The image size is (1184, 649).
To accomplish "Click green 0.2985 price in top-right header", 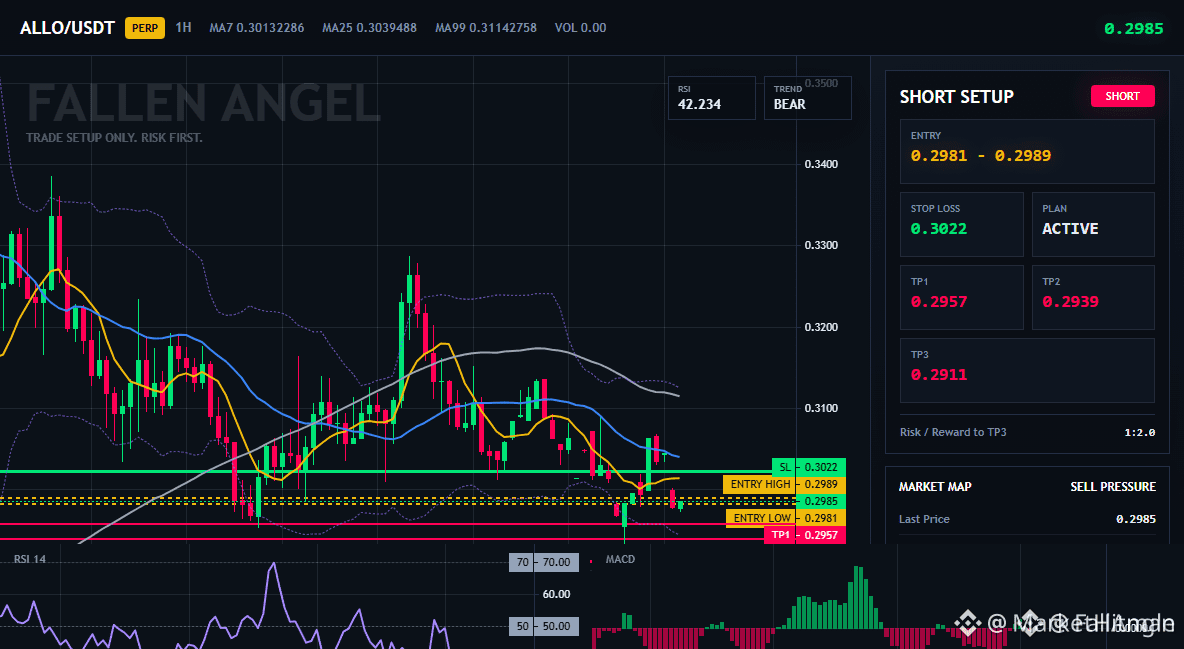I will click(1133, 29).
